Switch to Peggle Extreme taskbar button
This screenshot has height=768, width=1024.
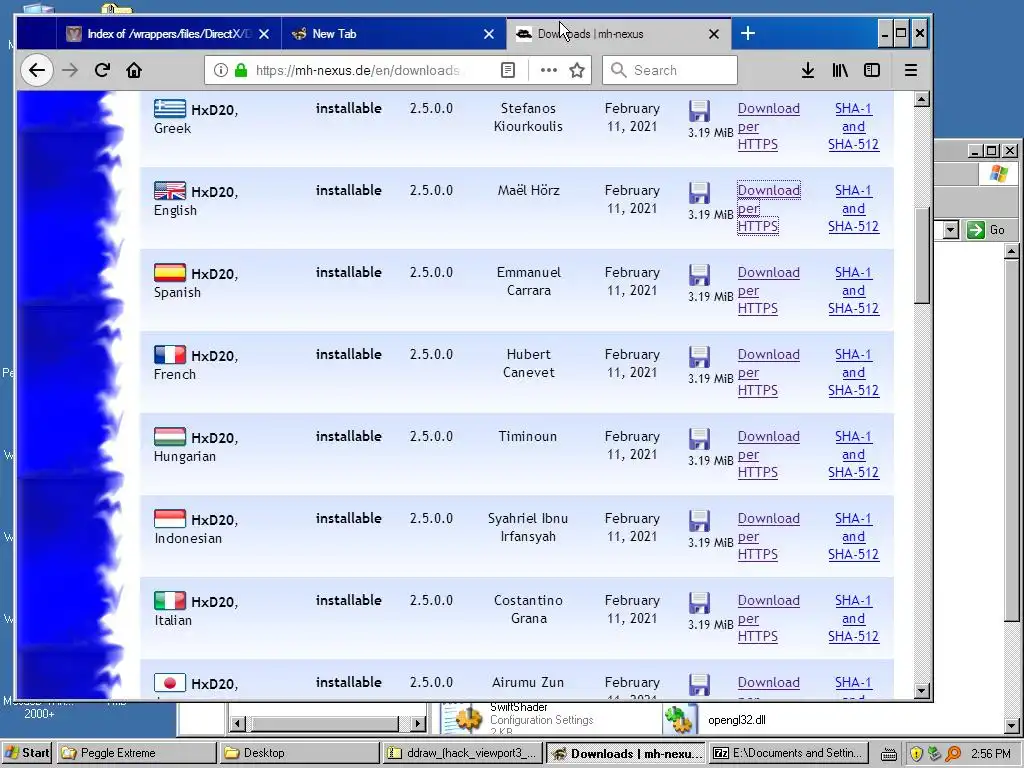136,753
